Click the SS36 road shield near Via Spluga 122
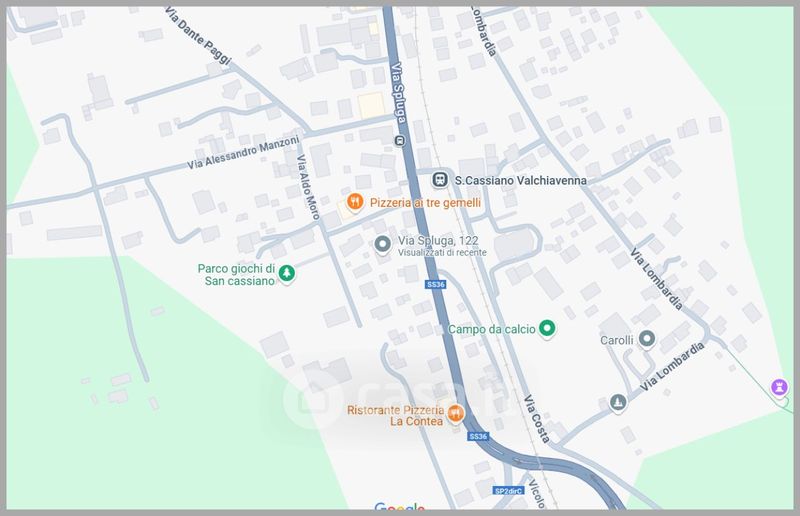The image size is (800, 516). (x=435, y=285)
